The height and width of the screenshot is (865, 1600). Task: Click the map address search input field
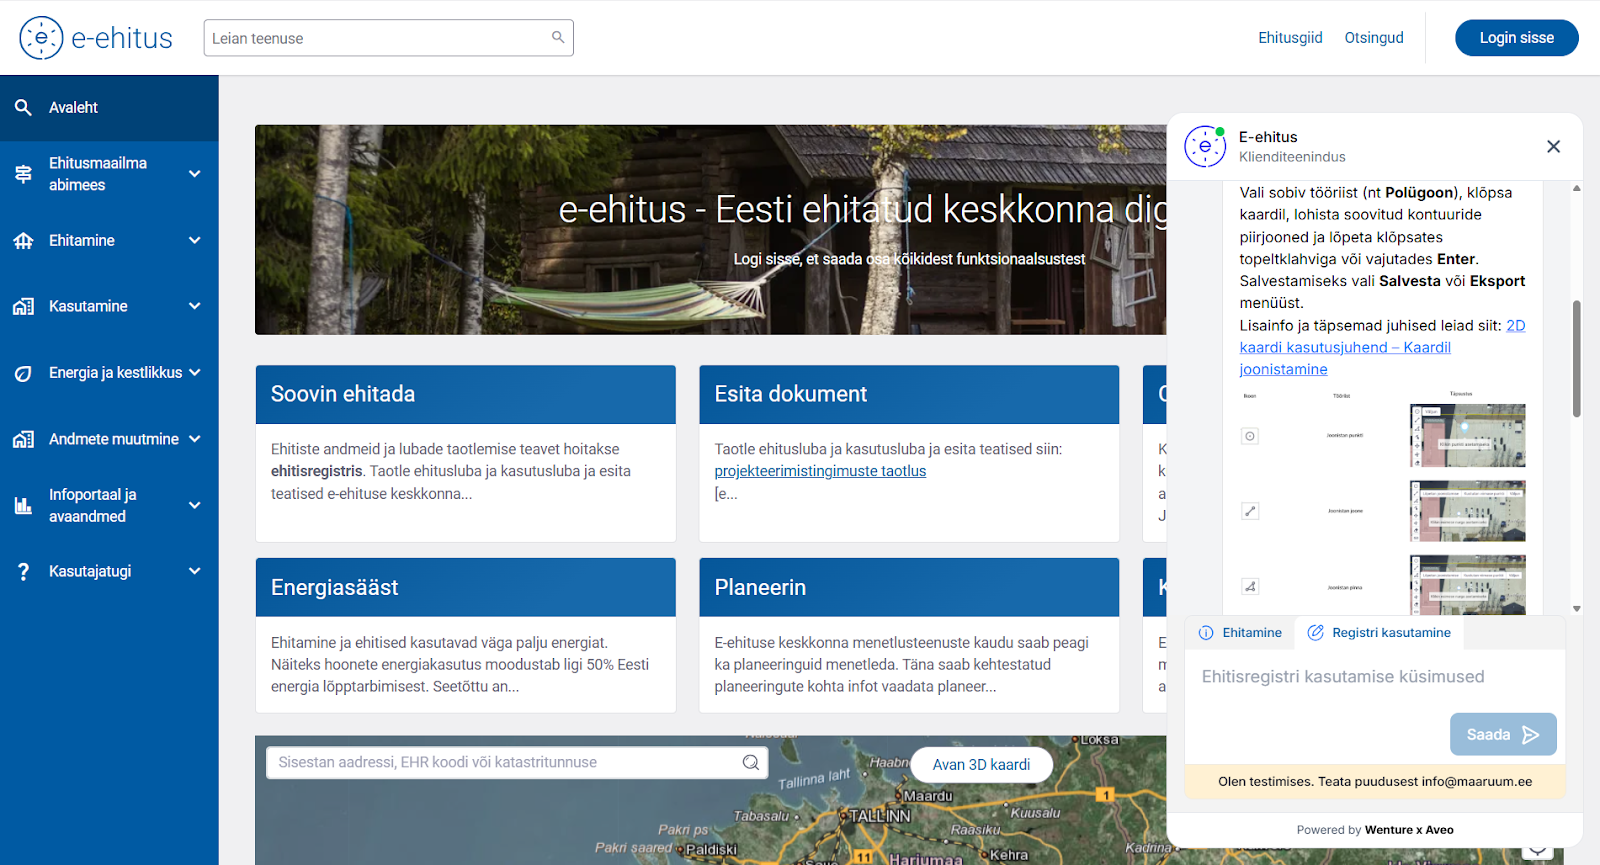click(516, 762)
